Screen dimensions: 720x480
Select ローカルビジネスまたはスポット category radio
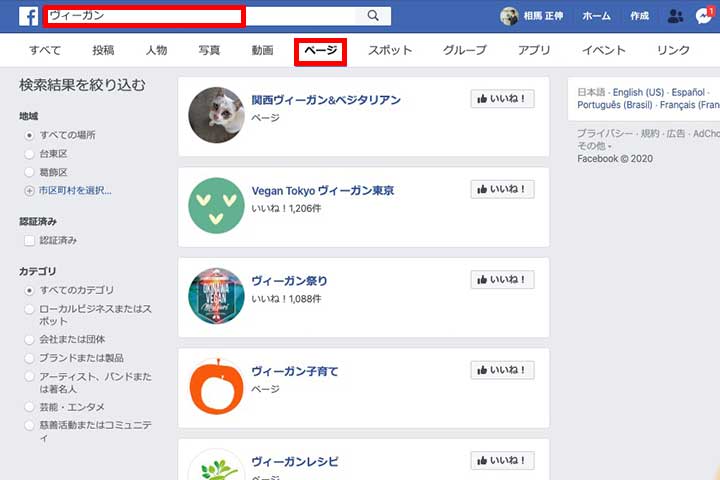29,309
